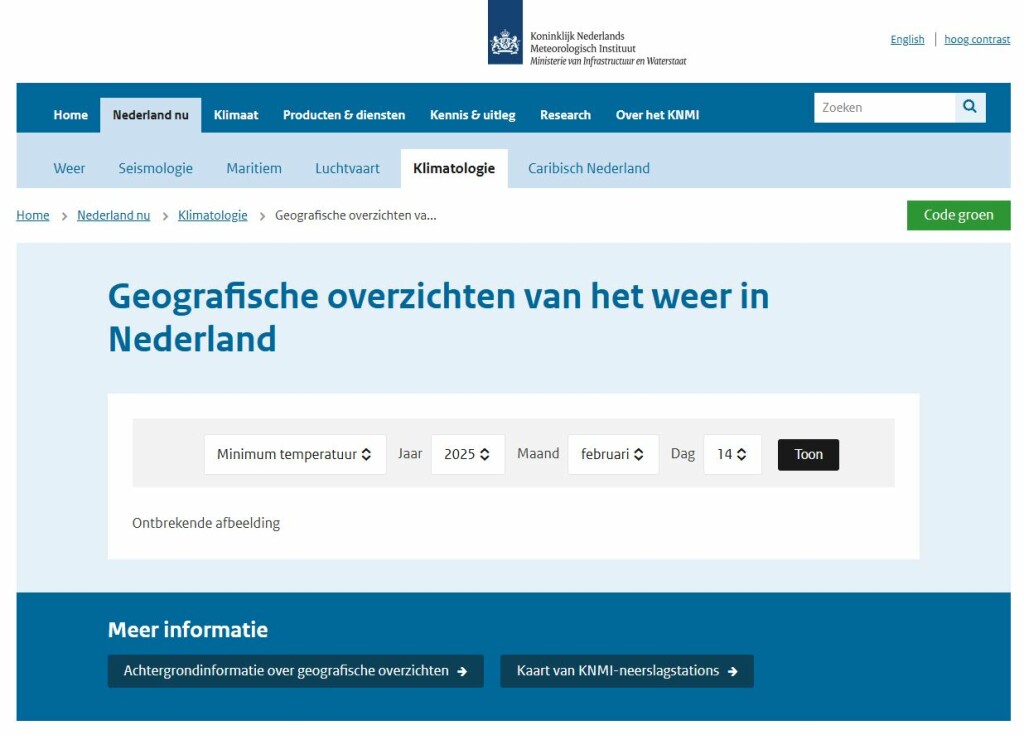Expand the Maand februari selector
The width and height of the screenshot is (1024, 735).
point(613,454)
